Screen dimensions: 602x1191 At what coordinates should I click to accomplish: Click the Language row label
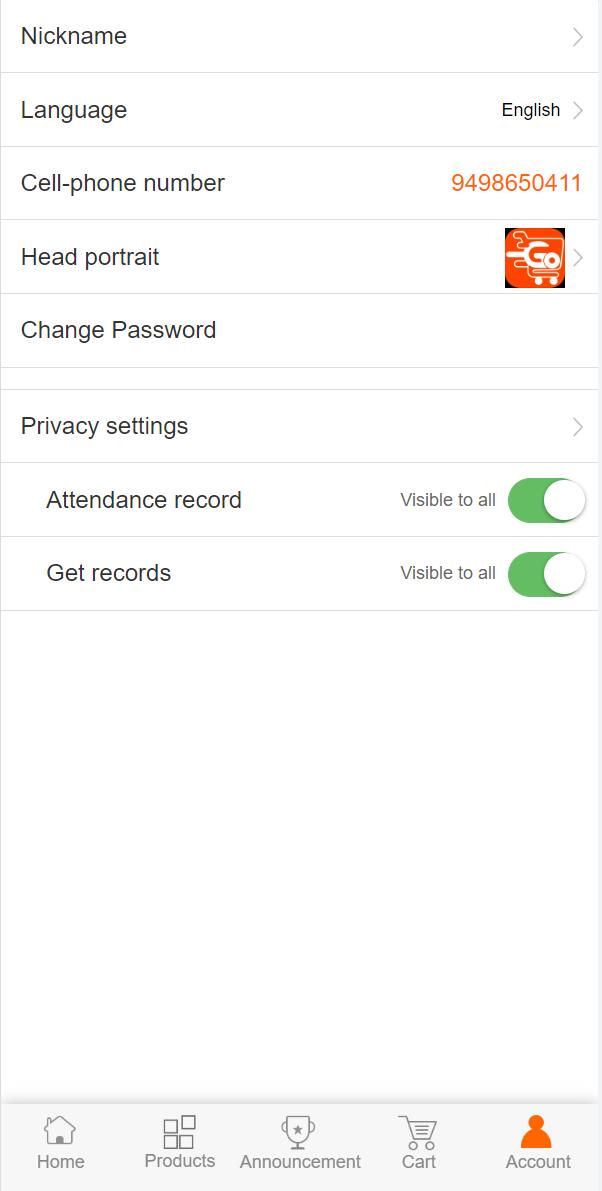[74, 110]
